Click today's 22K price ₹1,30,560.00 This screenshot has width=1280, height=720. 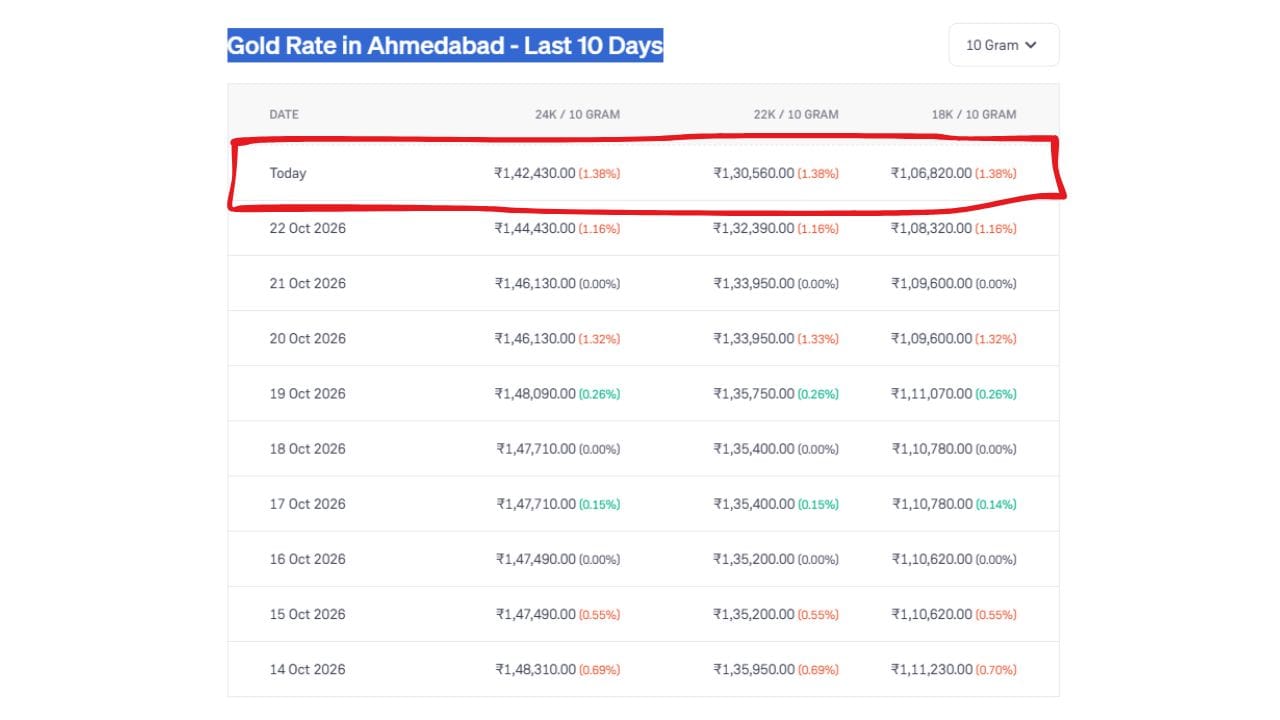(754, 173)
